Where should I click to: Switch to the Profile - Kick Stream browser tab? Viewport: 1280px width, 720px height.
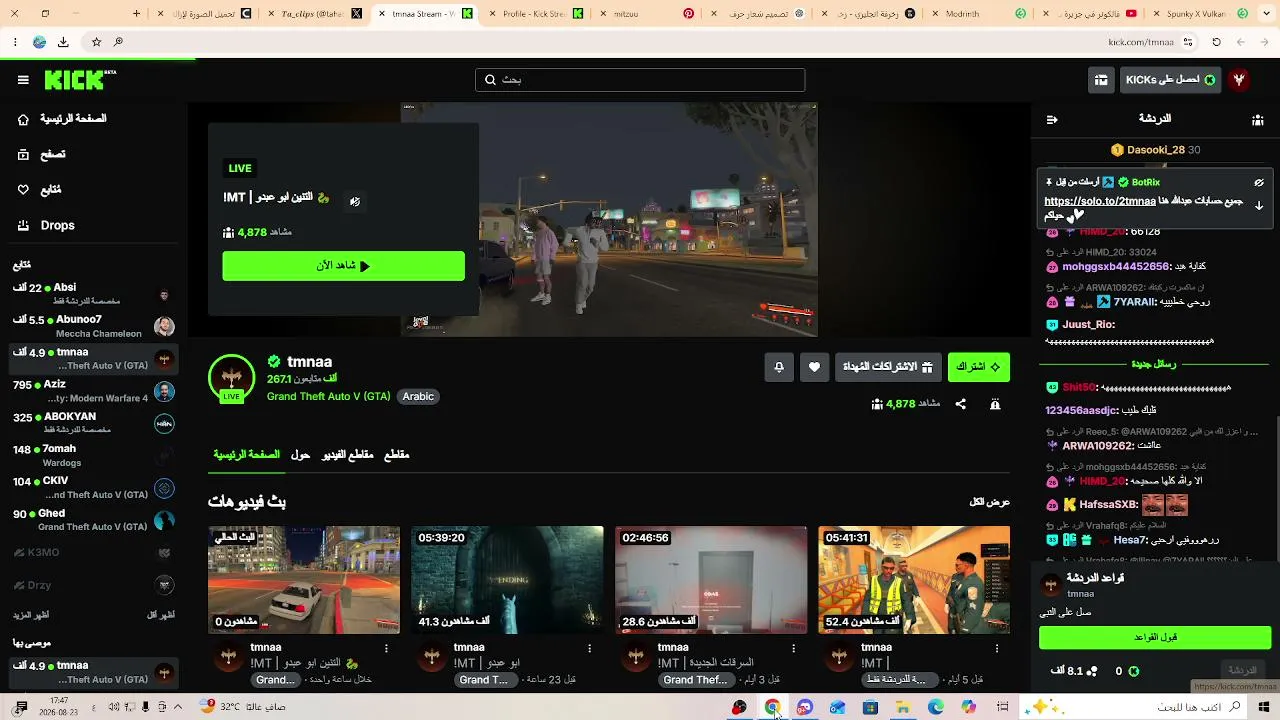(533, 14)
